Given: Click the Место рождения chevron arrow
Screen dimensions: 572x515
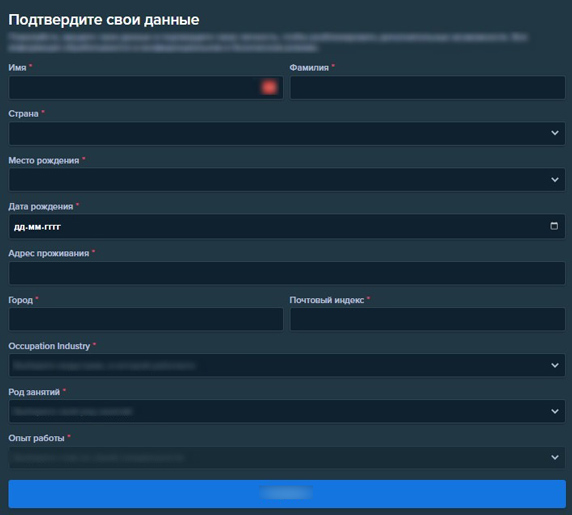Looking at the screenshot, I should point(555,179).
